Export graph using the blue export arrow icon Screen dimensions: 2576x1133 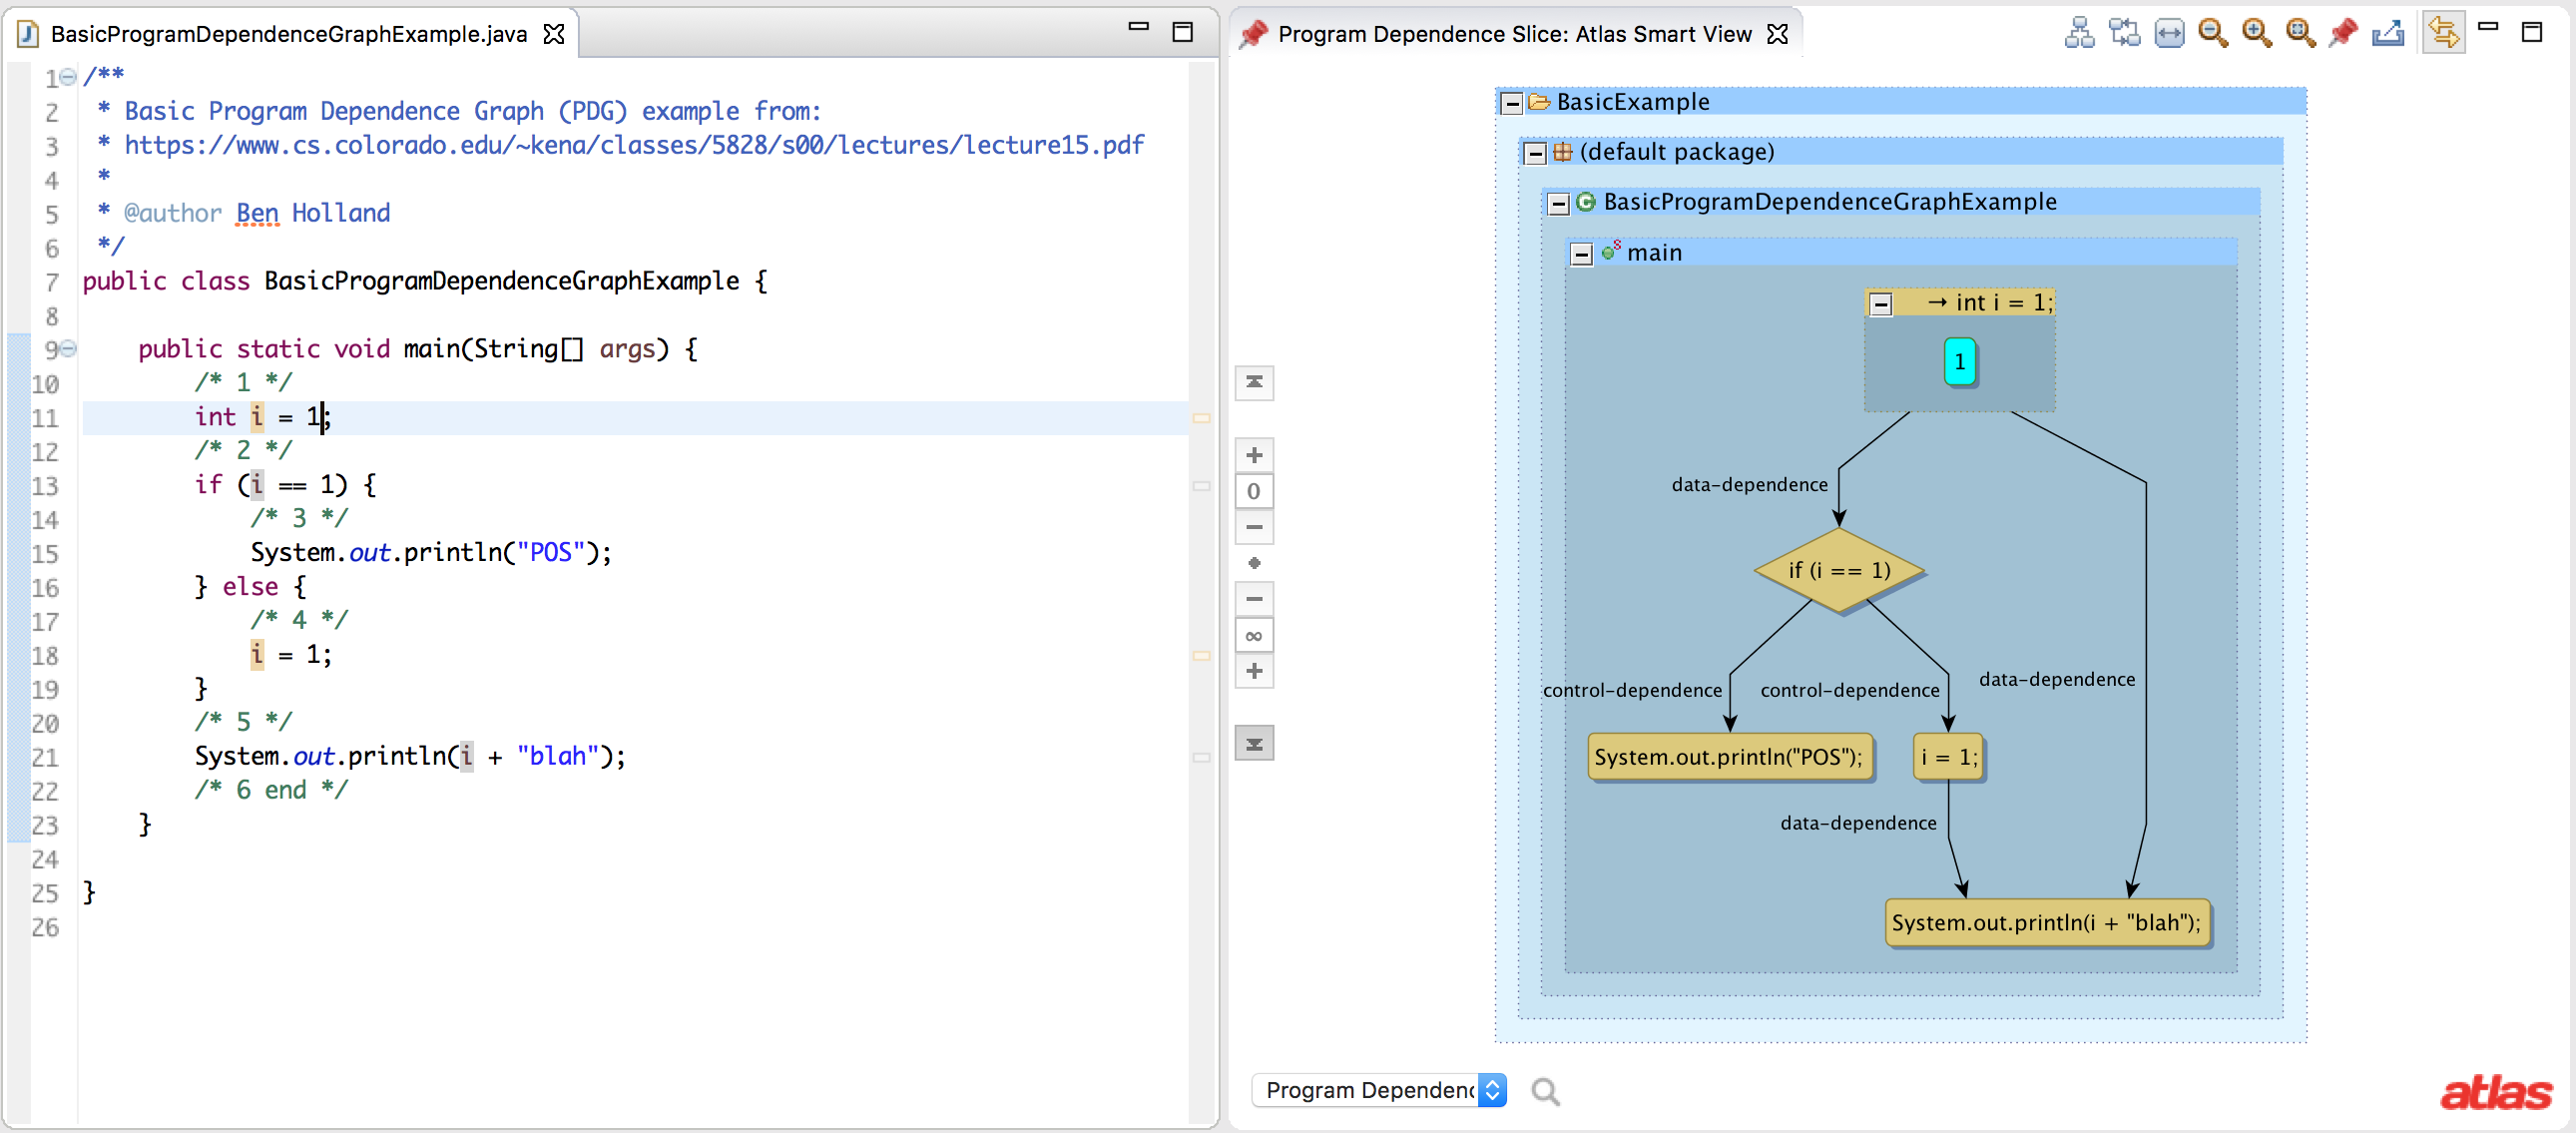click(x=2389, y=33)
